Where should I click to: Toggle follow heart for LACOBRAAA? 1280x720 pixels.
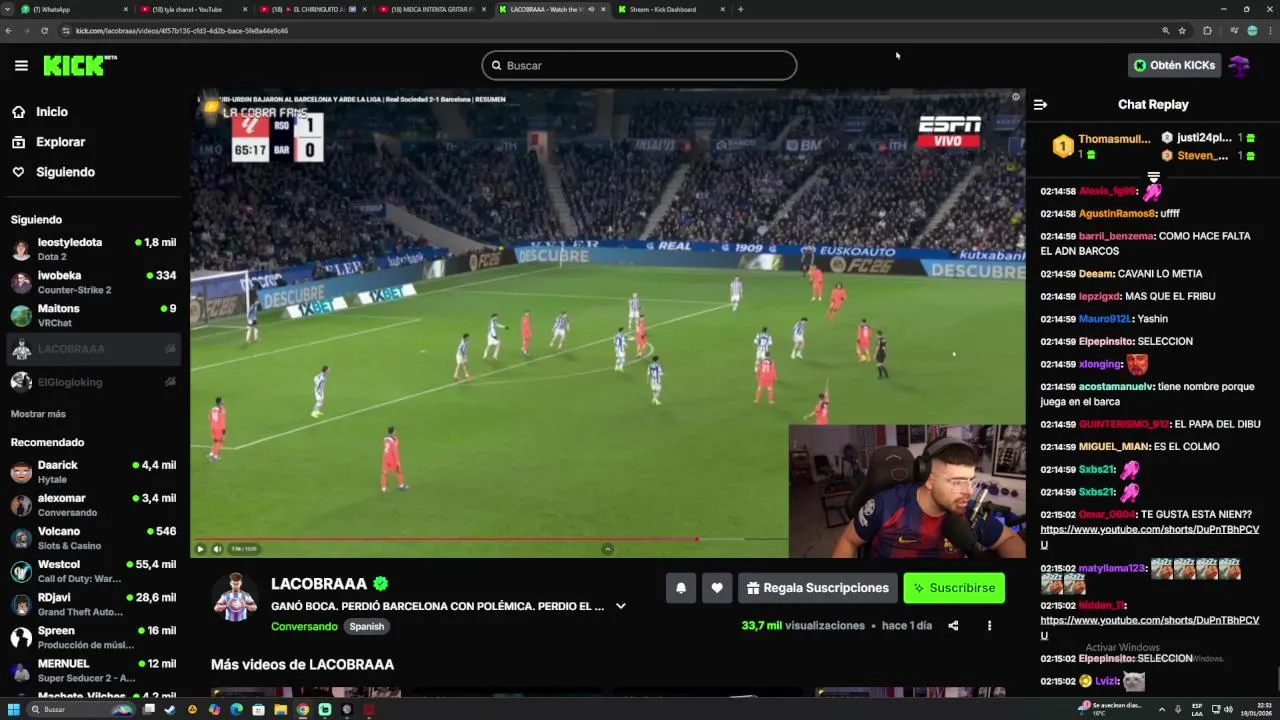717,588
